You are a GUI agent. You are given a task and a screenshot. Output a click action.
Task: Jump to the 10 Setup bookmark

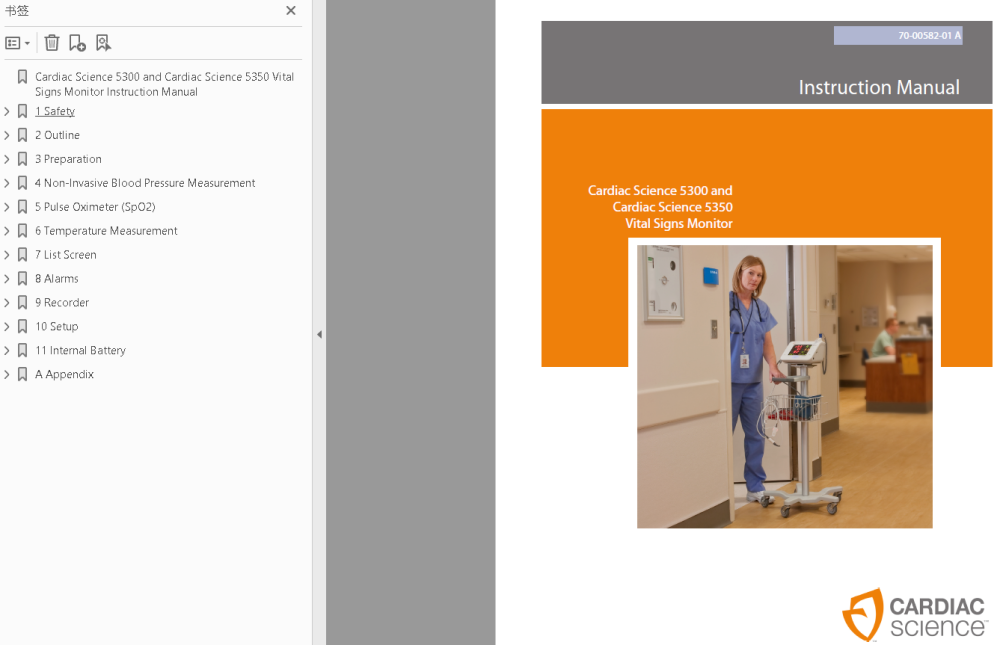coord(56,327)
